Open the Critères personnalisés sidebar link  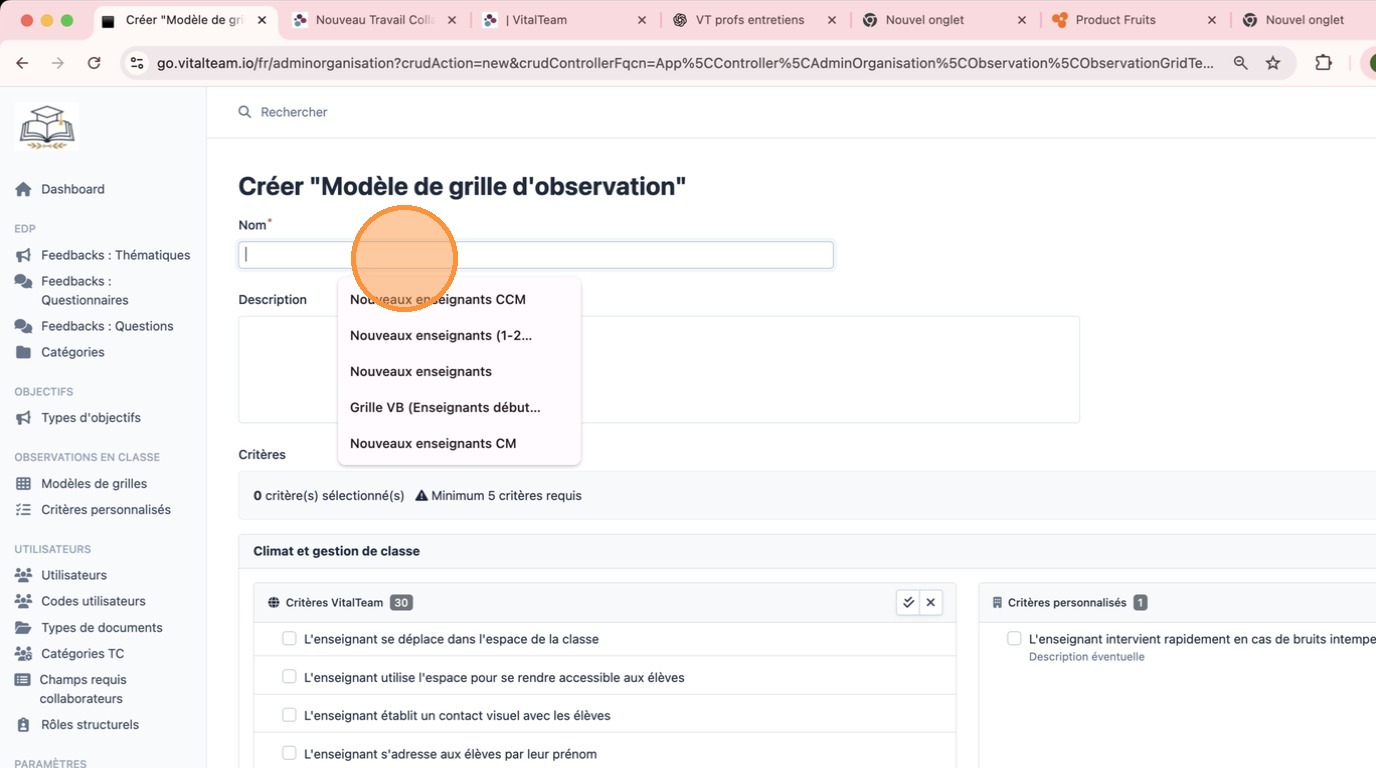105,510
